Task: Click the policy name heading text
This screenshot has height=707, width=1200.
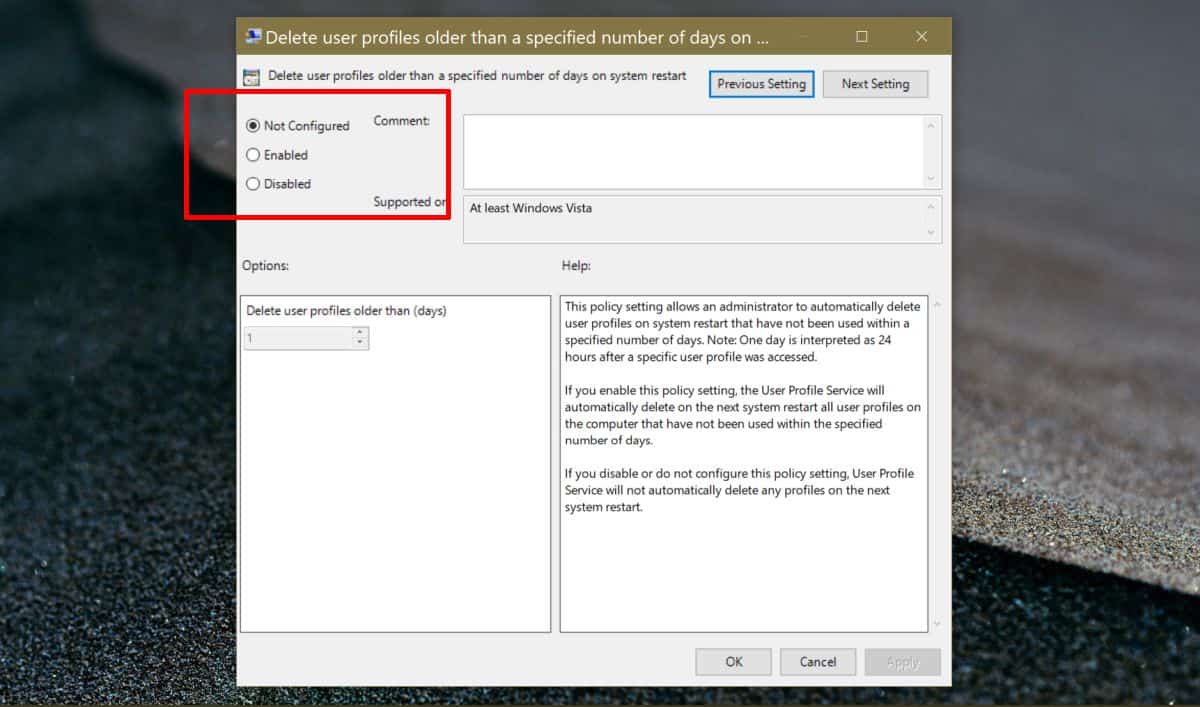Action: 477,76
